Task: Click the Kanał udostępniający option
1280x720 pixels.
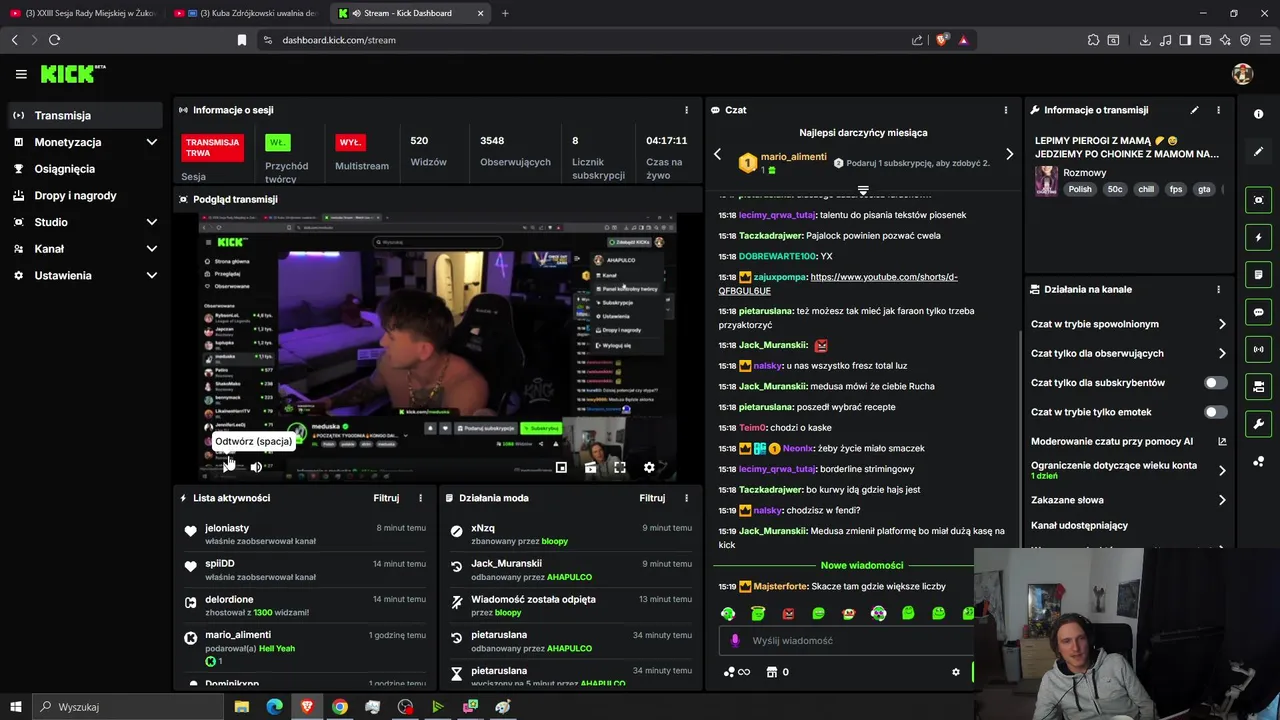Action: click(1080, 525)
